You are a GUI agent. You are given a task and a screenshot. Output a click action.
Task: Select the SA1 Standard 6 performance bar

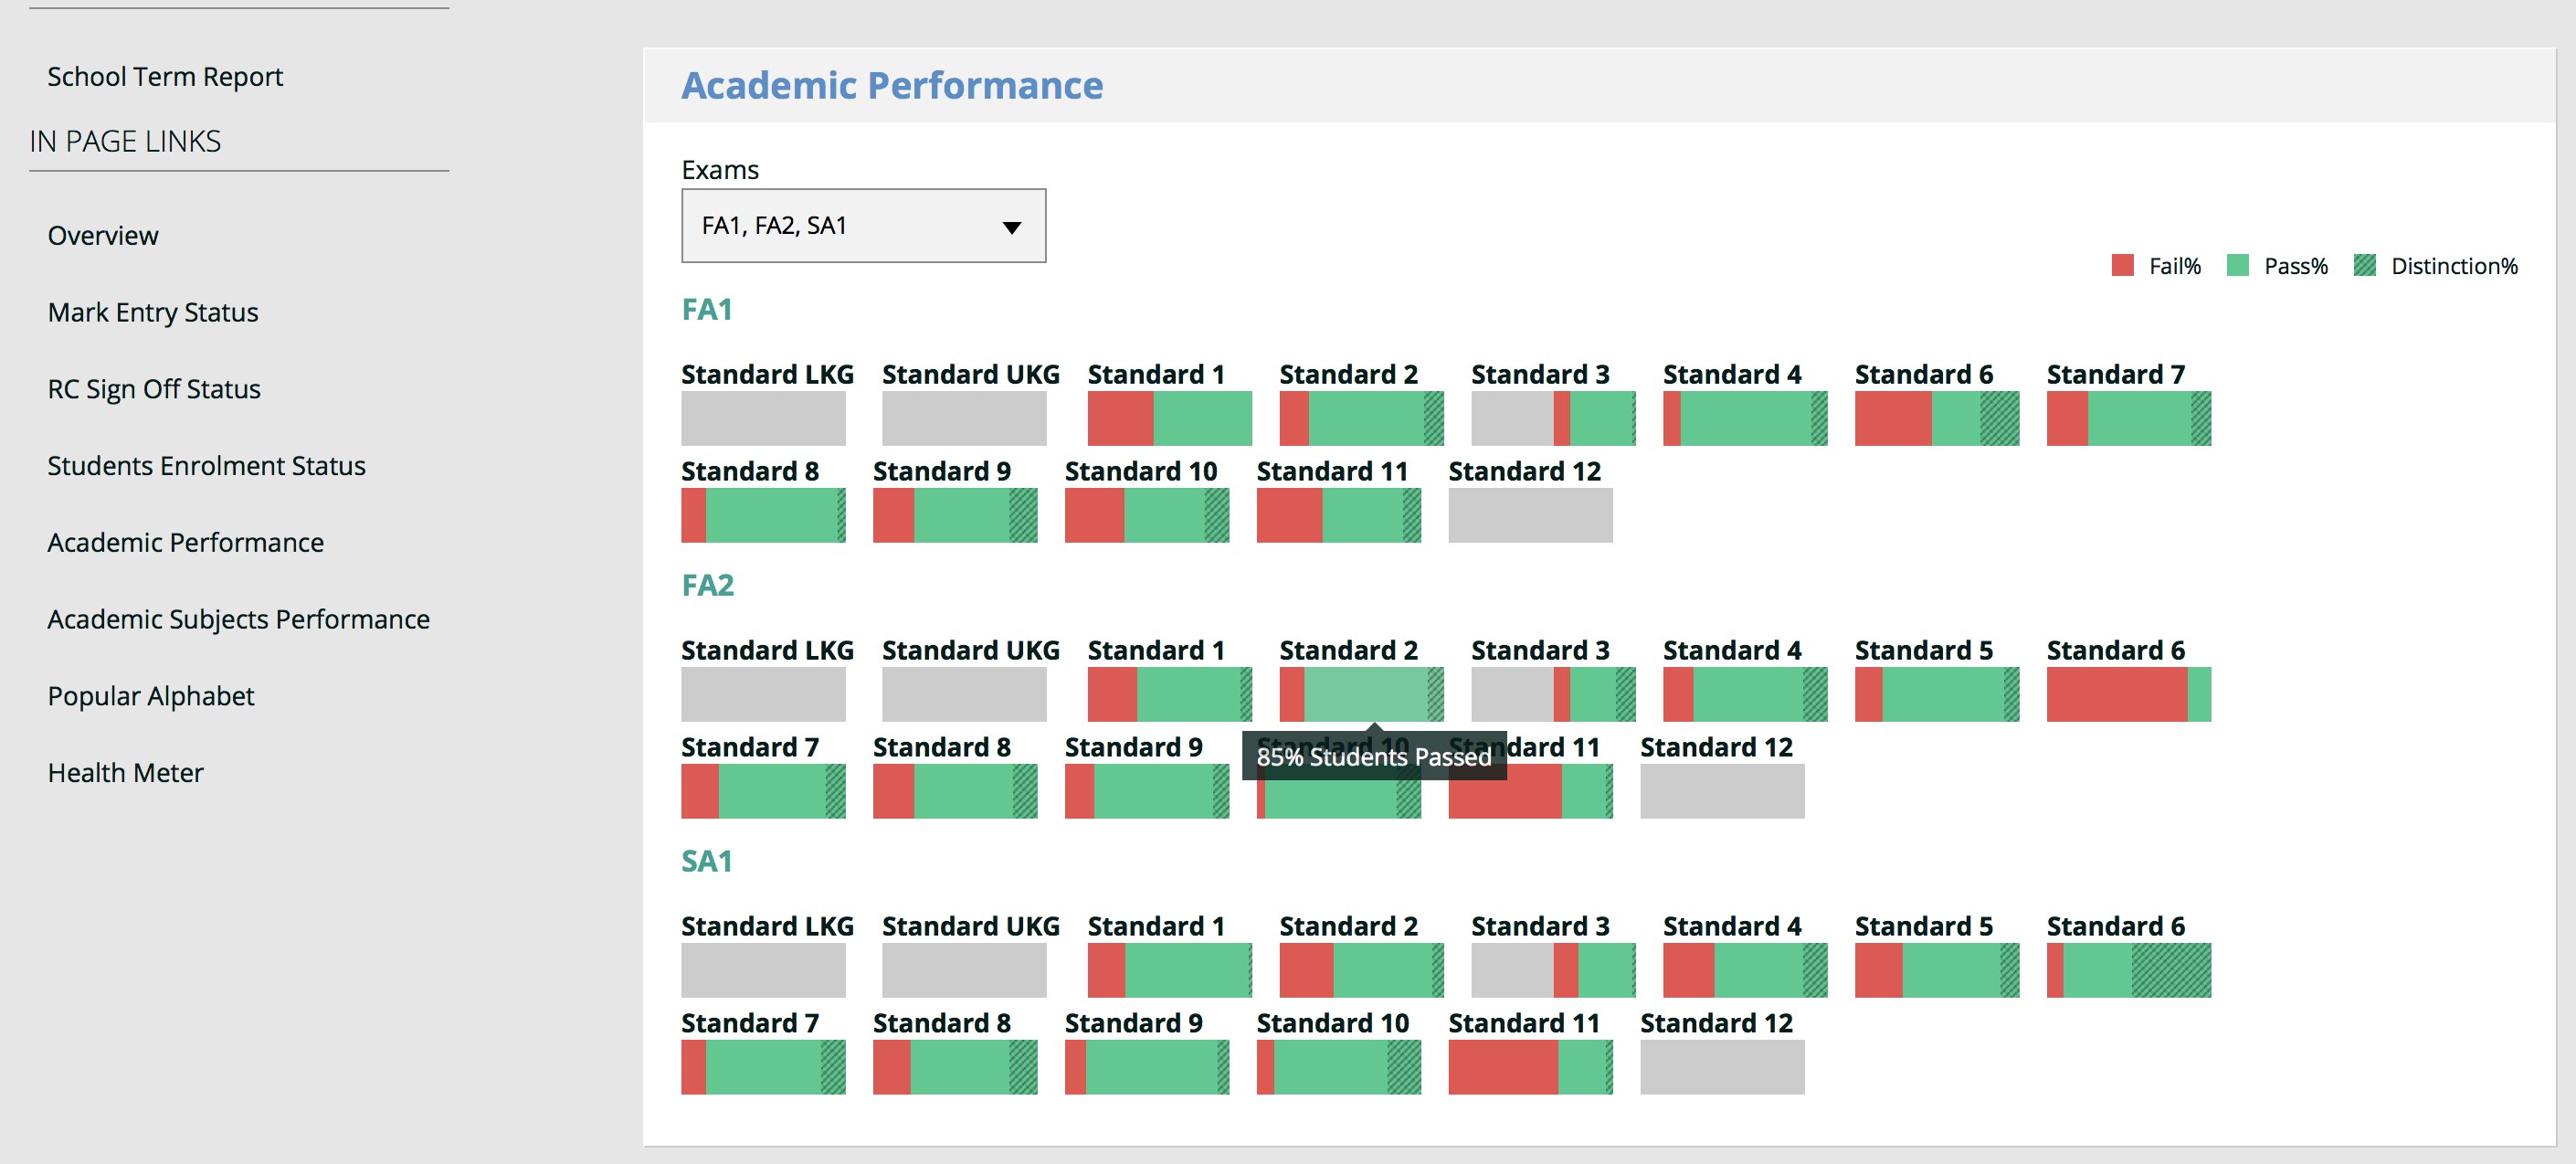(x=2128, y=970)
